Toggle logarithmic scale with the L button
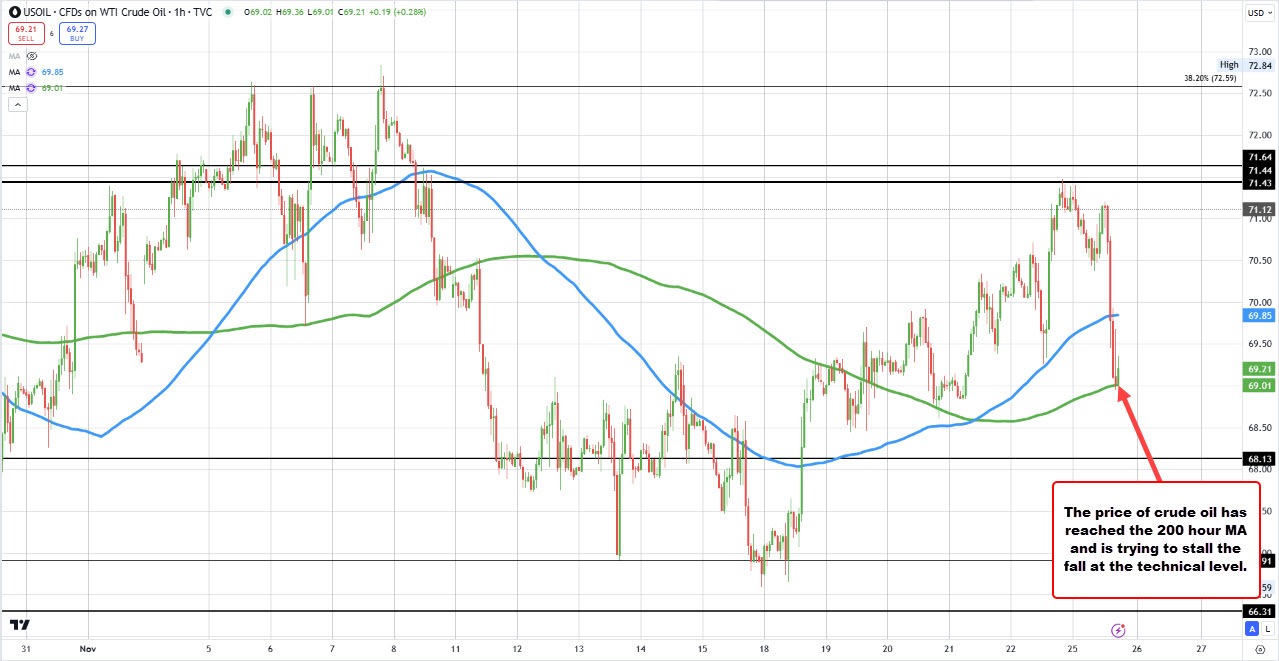Screen dimensions: 1279x661 click(1267, 628)
